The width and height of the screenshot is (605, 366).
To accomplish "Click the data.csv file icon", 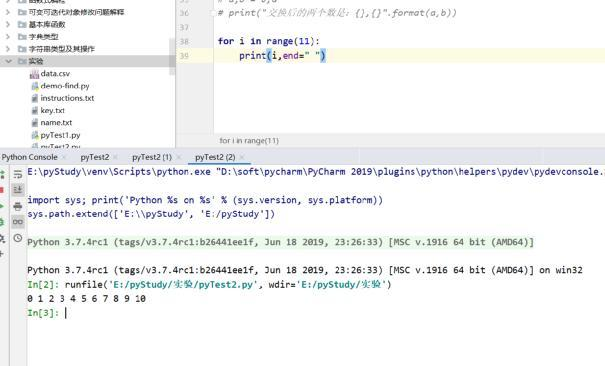I will pyautogui.click(x=34, y=74).
